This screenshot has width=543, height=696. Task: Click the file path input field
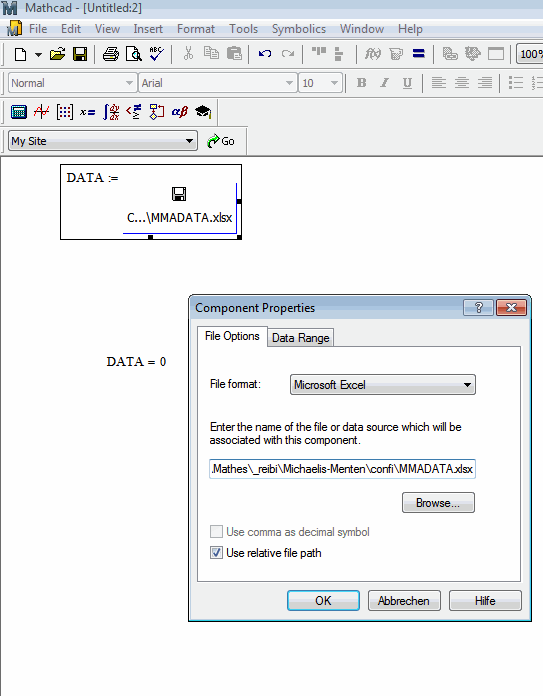(342, 469)
